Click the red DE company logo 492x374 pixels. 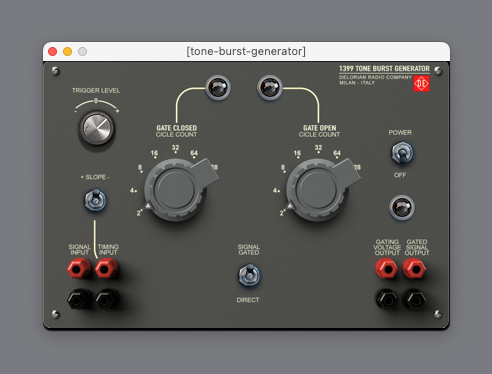[x=421, y=83]
